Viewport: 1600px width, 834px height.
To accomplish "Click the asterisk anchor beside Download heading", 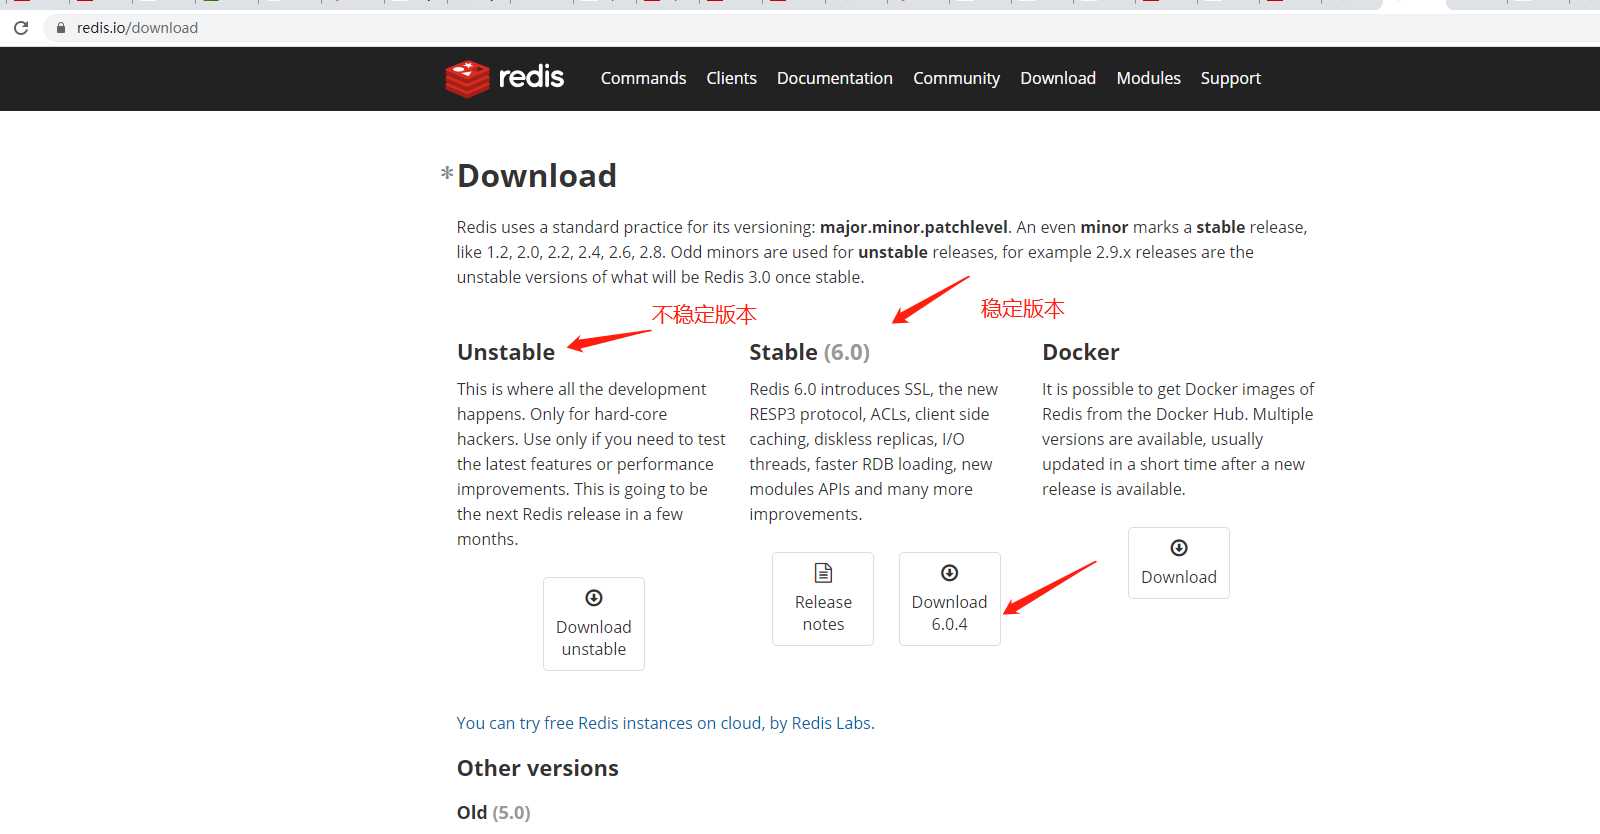I will (447, 174).
